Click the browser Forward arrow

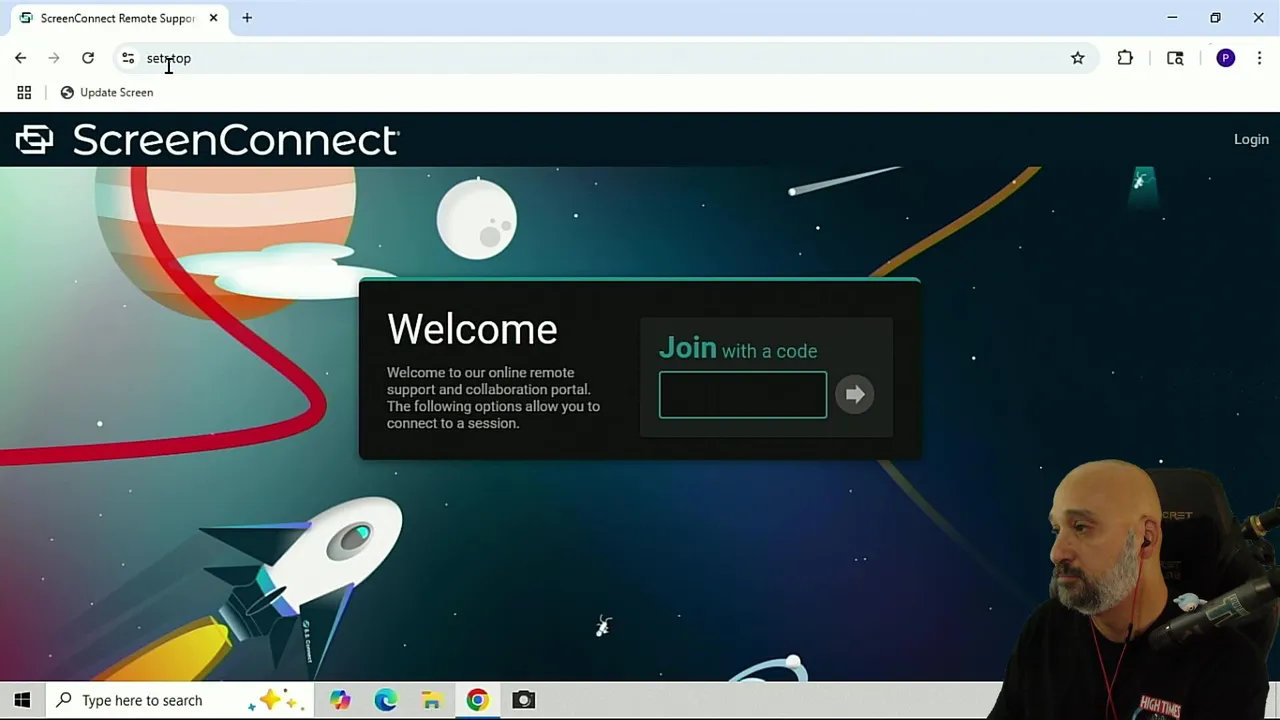pyautogui.click(x=54, y=58)
